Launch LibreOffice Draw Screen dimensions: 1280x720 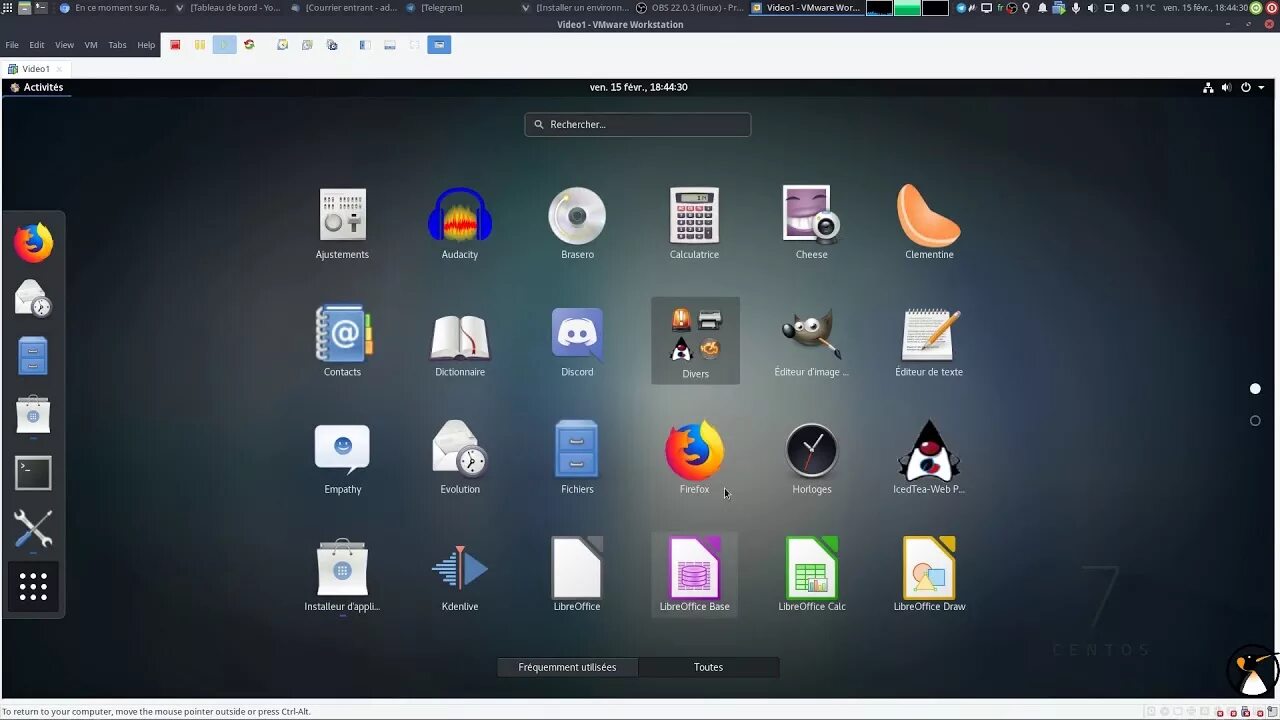click(929, 575)
